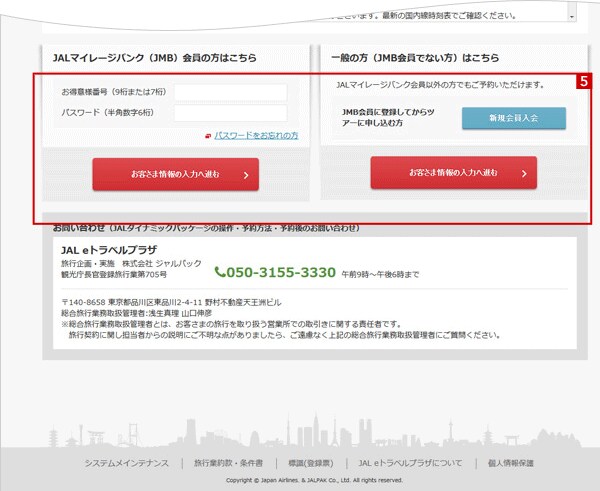Open the 旅行業約款・条件書 footer link
Image resolution: width=600 pixels, height=491 pixels.
coord(228,463)
